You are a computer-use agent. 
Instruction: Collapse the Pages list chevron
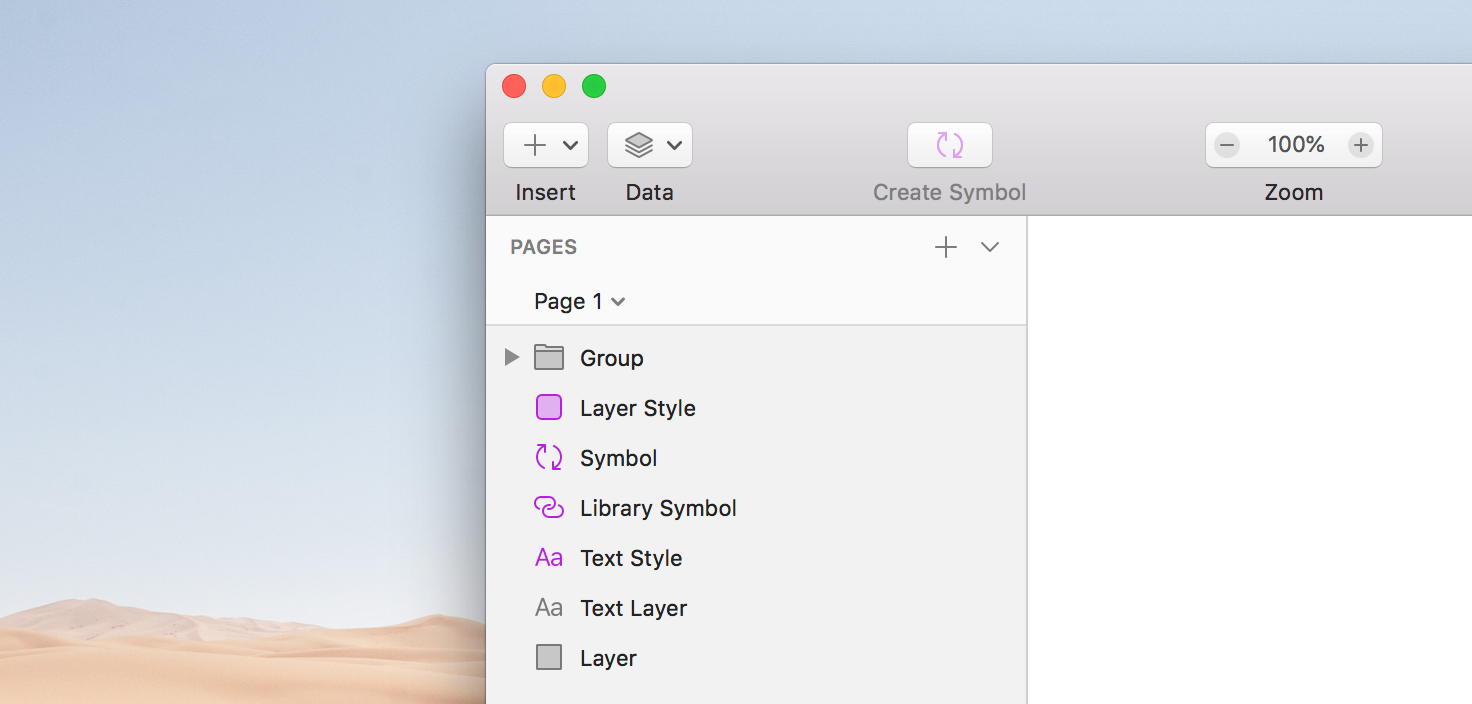coord(990,247)
